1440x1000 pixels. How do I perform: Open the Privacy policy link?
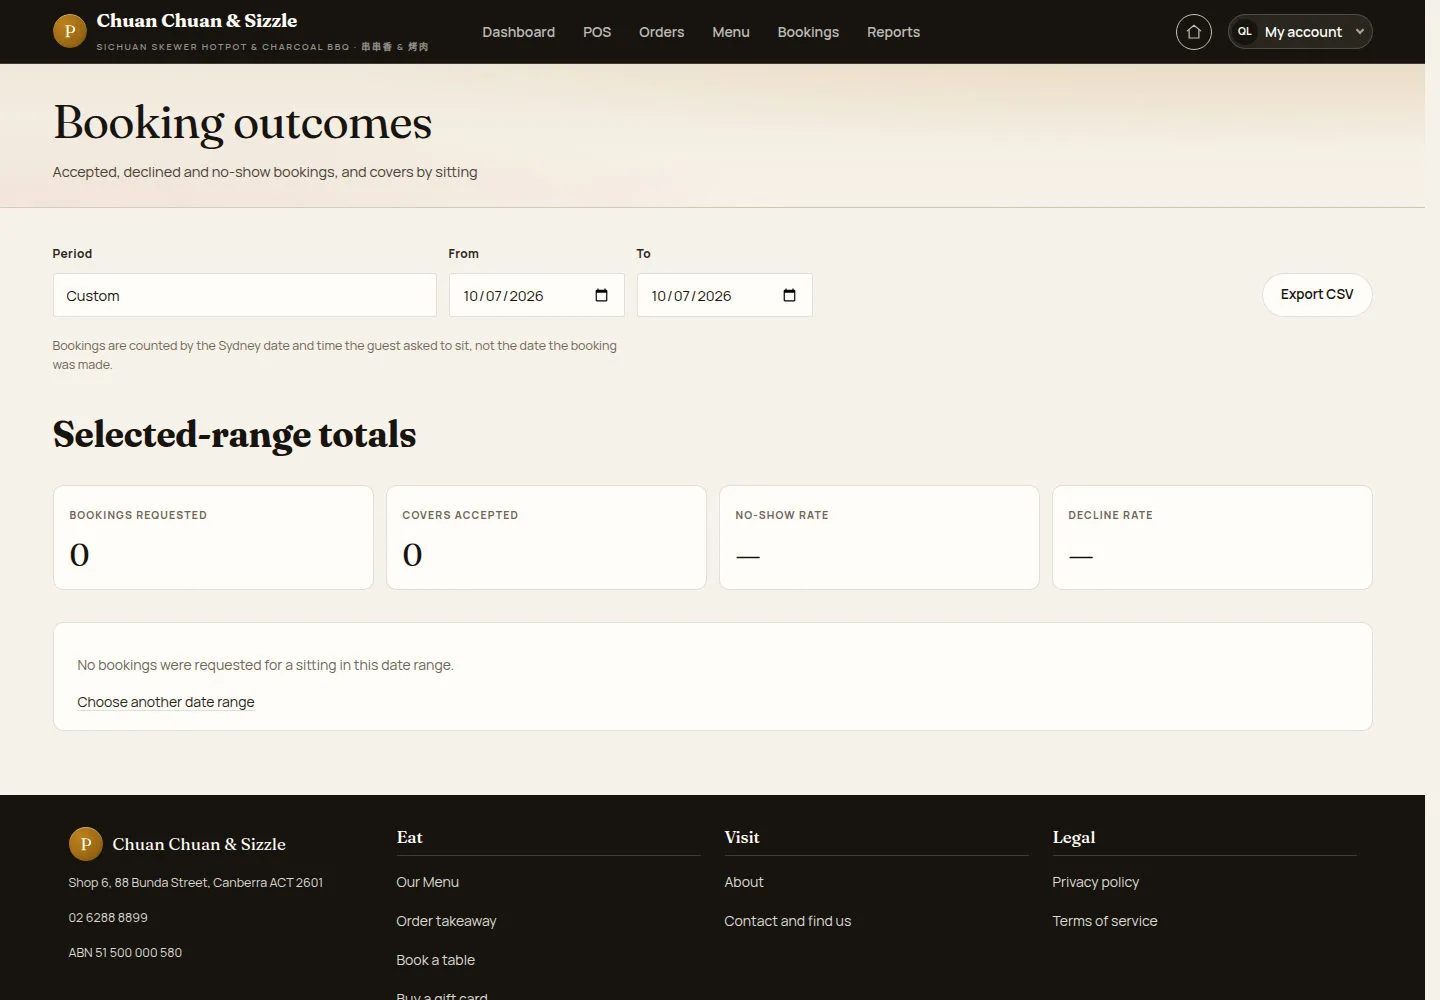coord(1095,882)
